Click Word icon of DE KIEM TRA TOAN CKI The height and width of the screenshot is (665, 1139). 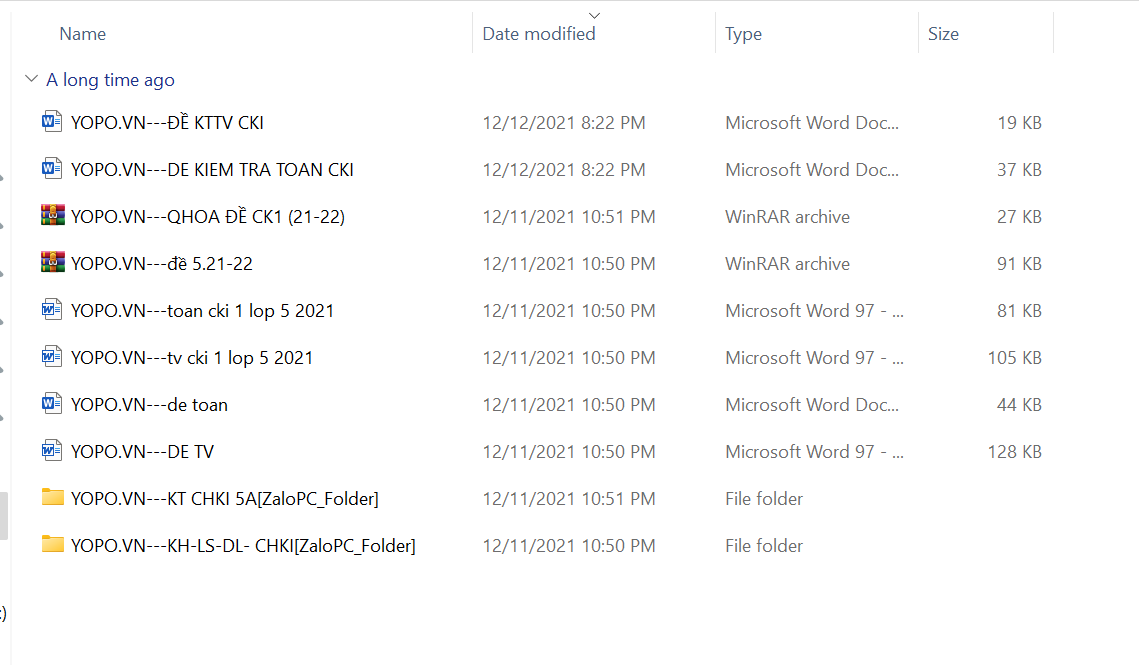[52, 170]
